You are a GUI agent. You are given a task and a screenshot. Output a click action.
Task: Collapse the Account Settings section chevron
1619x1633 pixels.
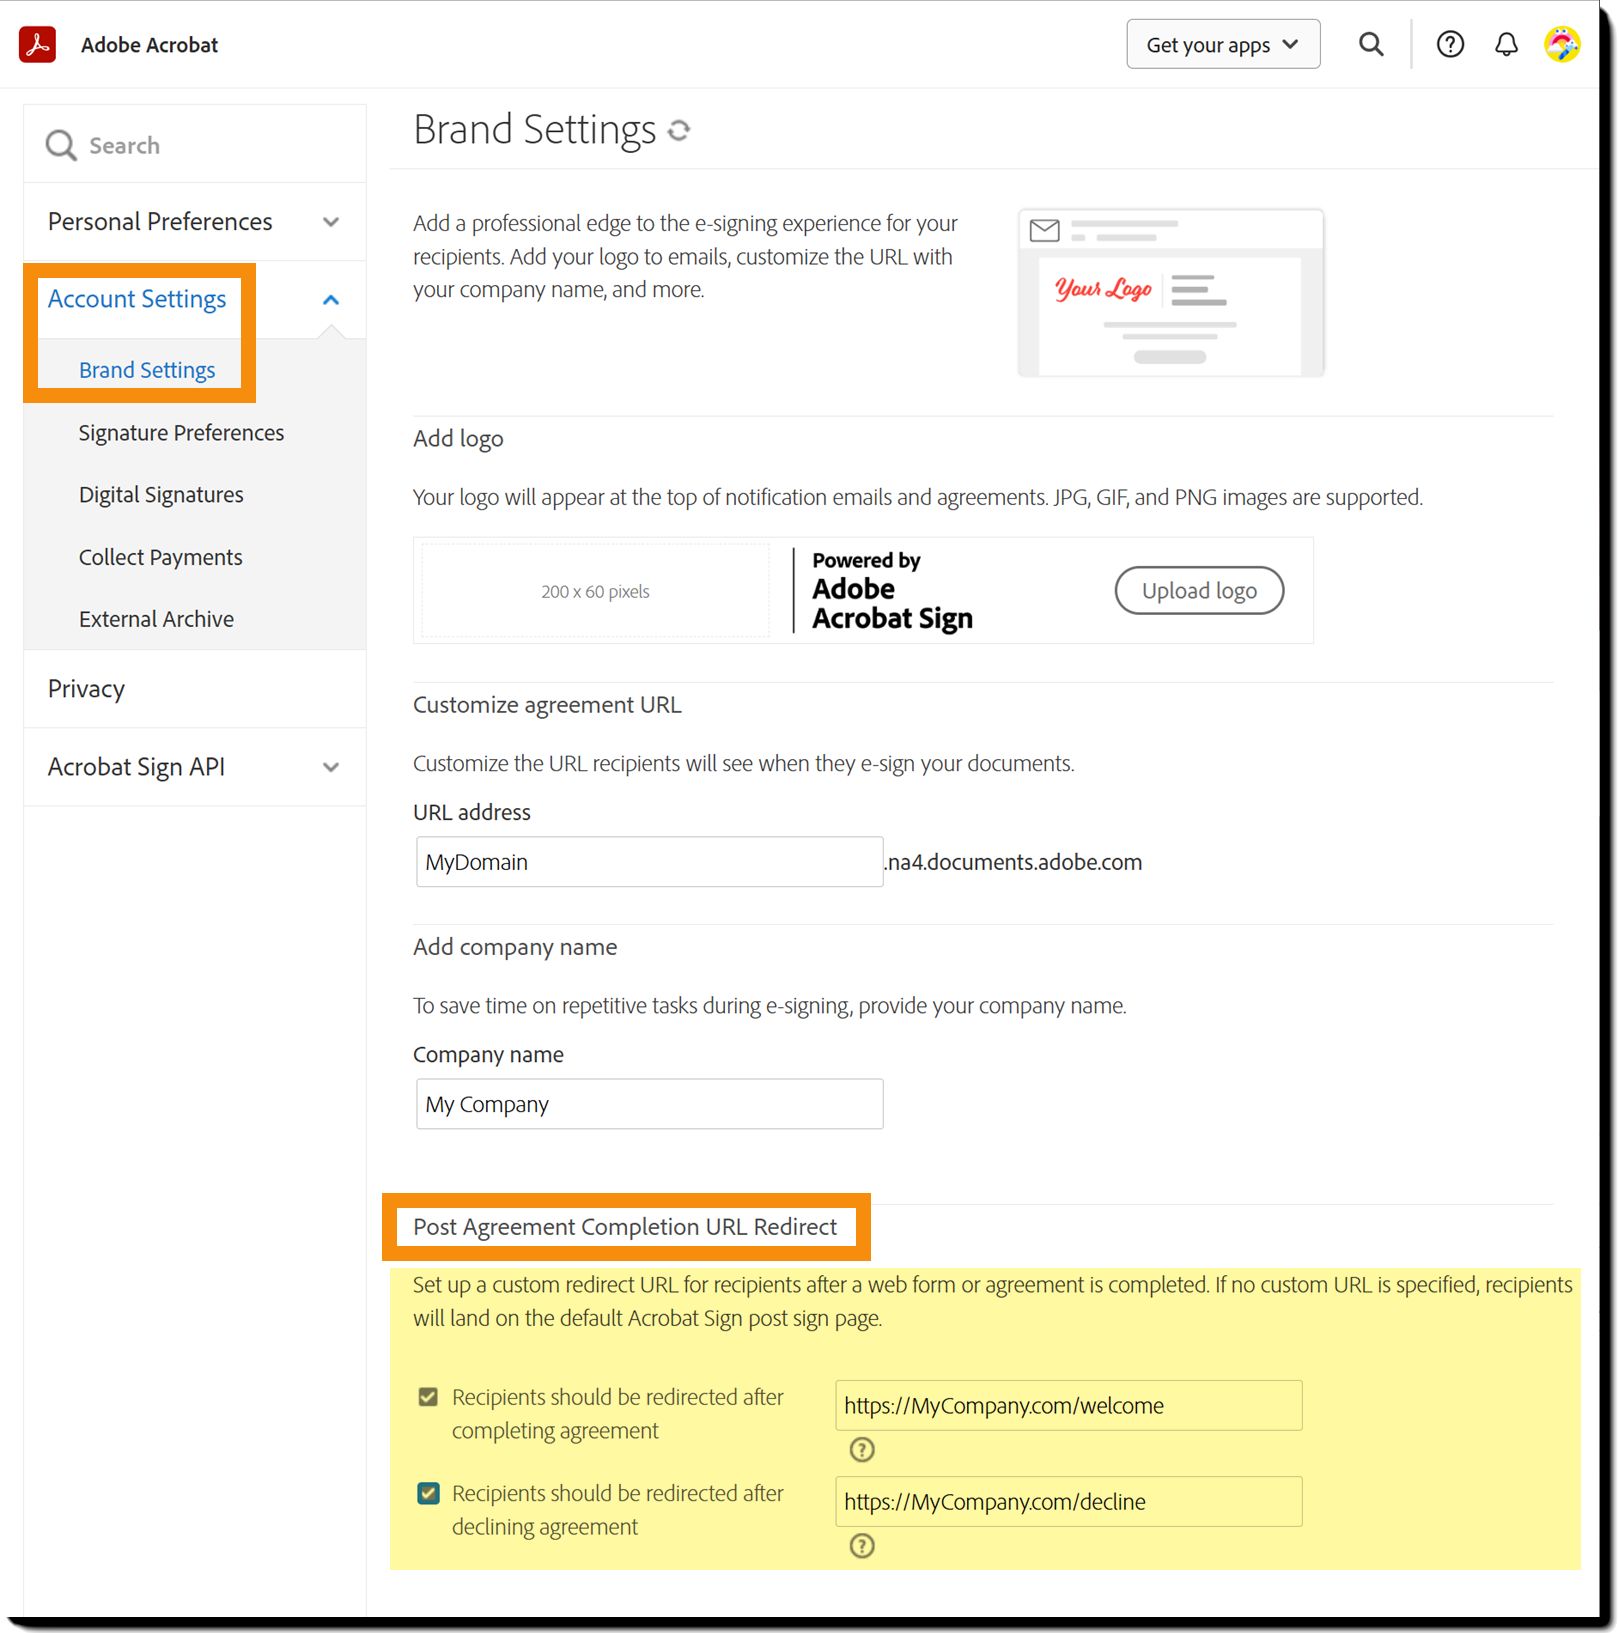(331, 300)
